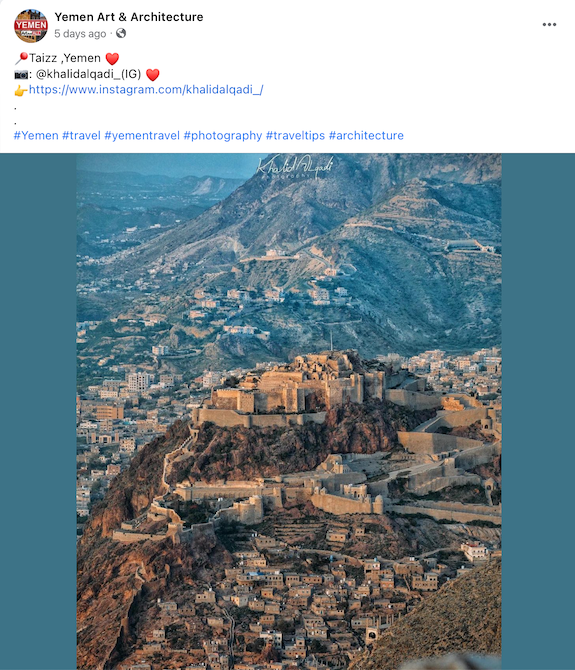The image size is (575, 670).
Task: Open the #photography hashtag
Action: (223, 135)
